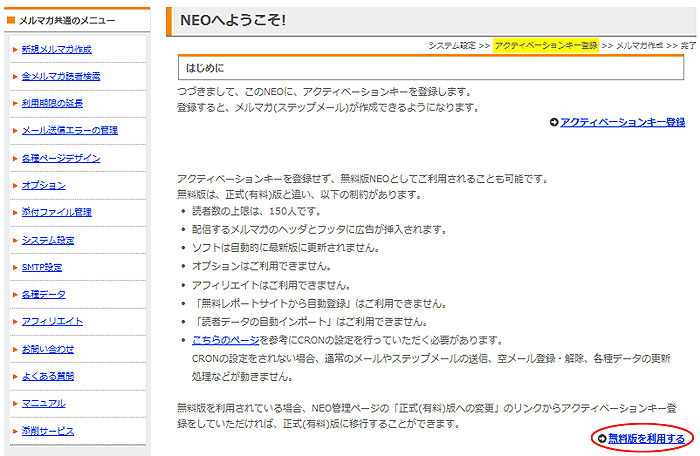Open よくある質問 in the sidebar

coord(48,376)
